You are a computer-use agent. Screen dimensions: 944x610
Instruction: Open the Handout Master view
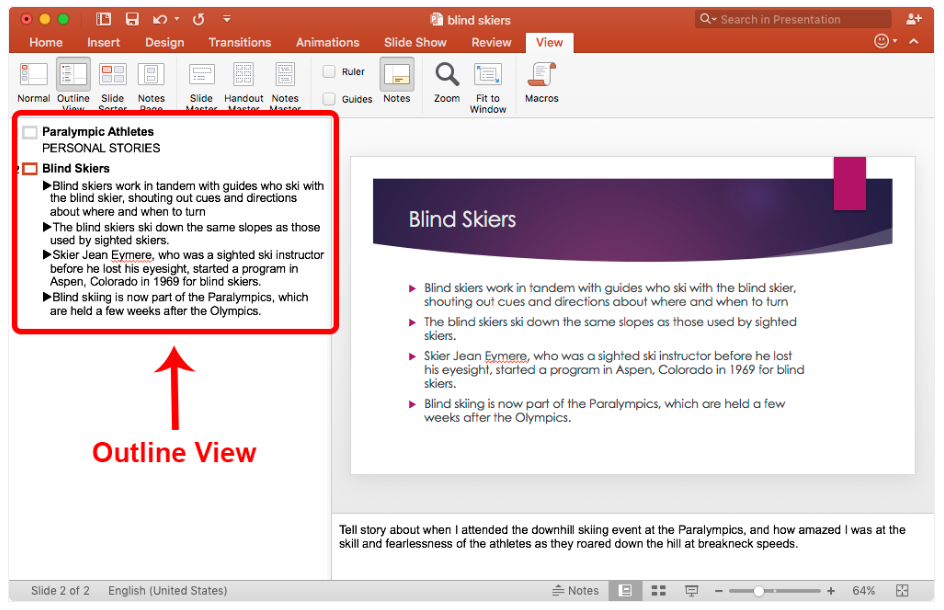243,80
